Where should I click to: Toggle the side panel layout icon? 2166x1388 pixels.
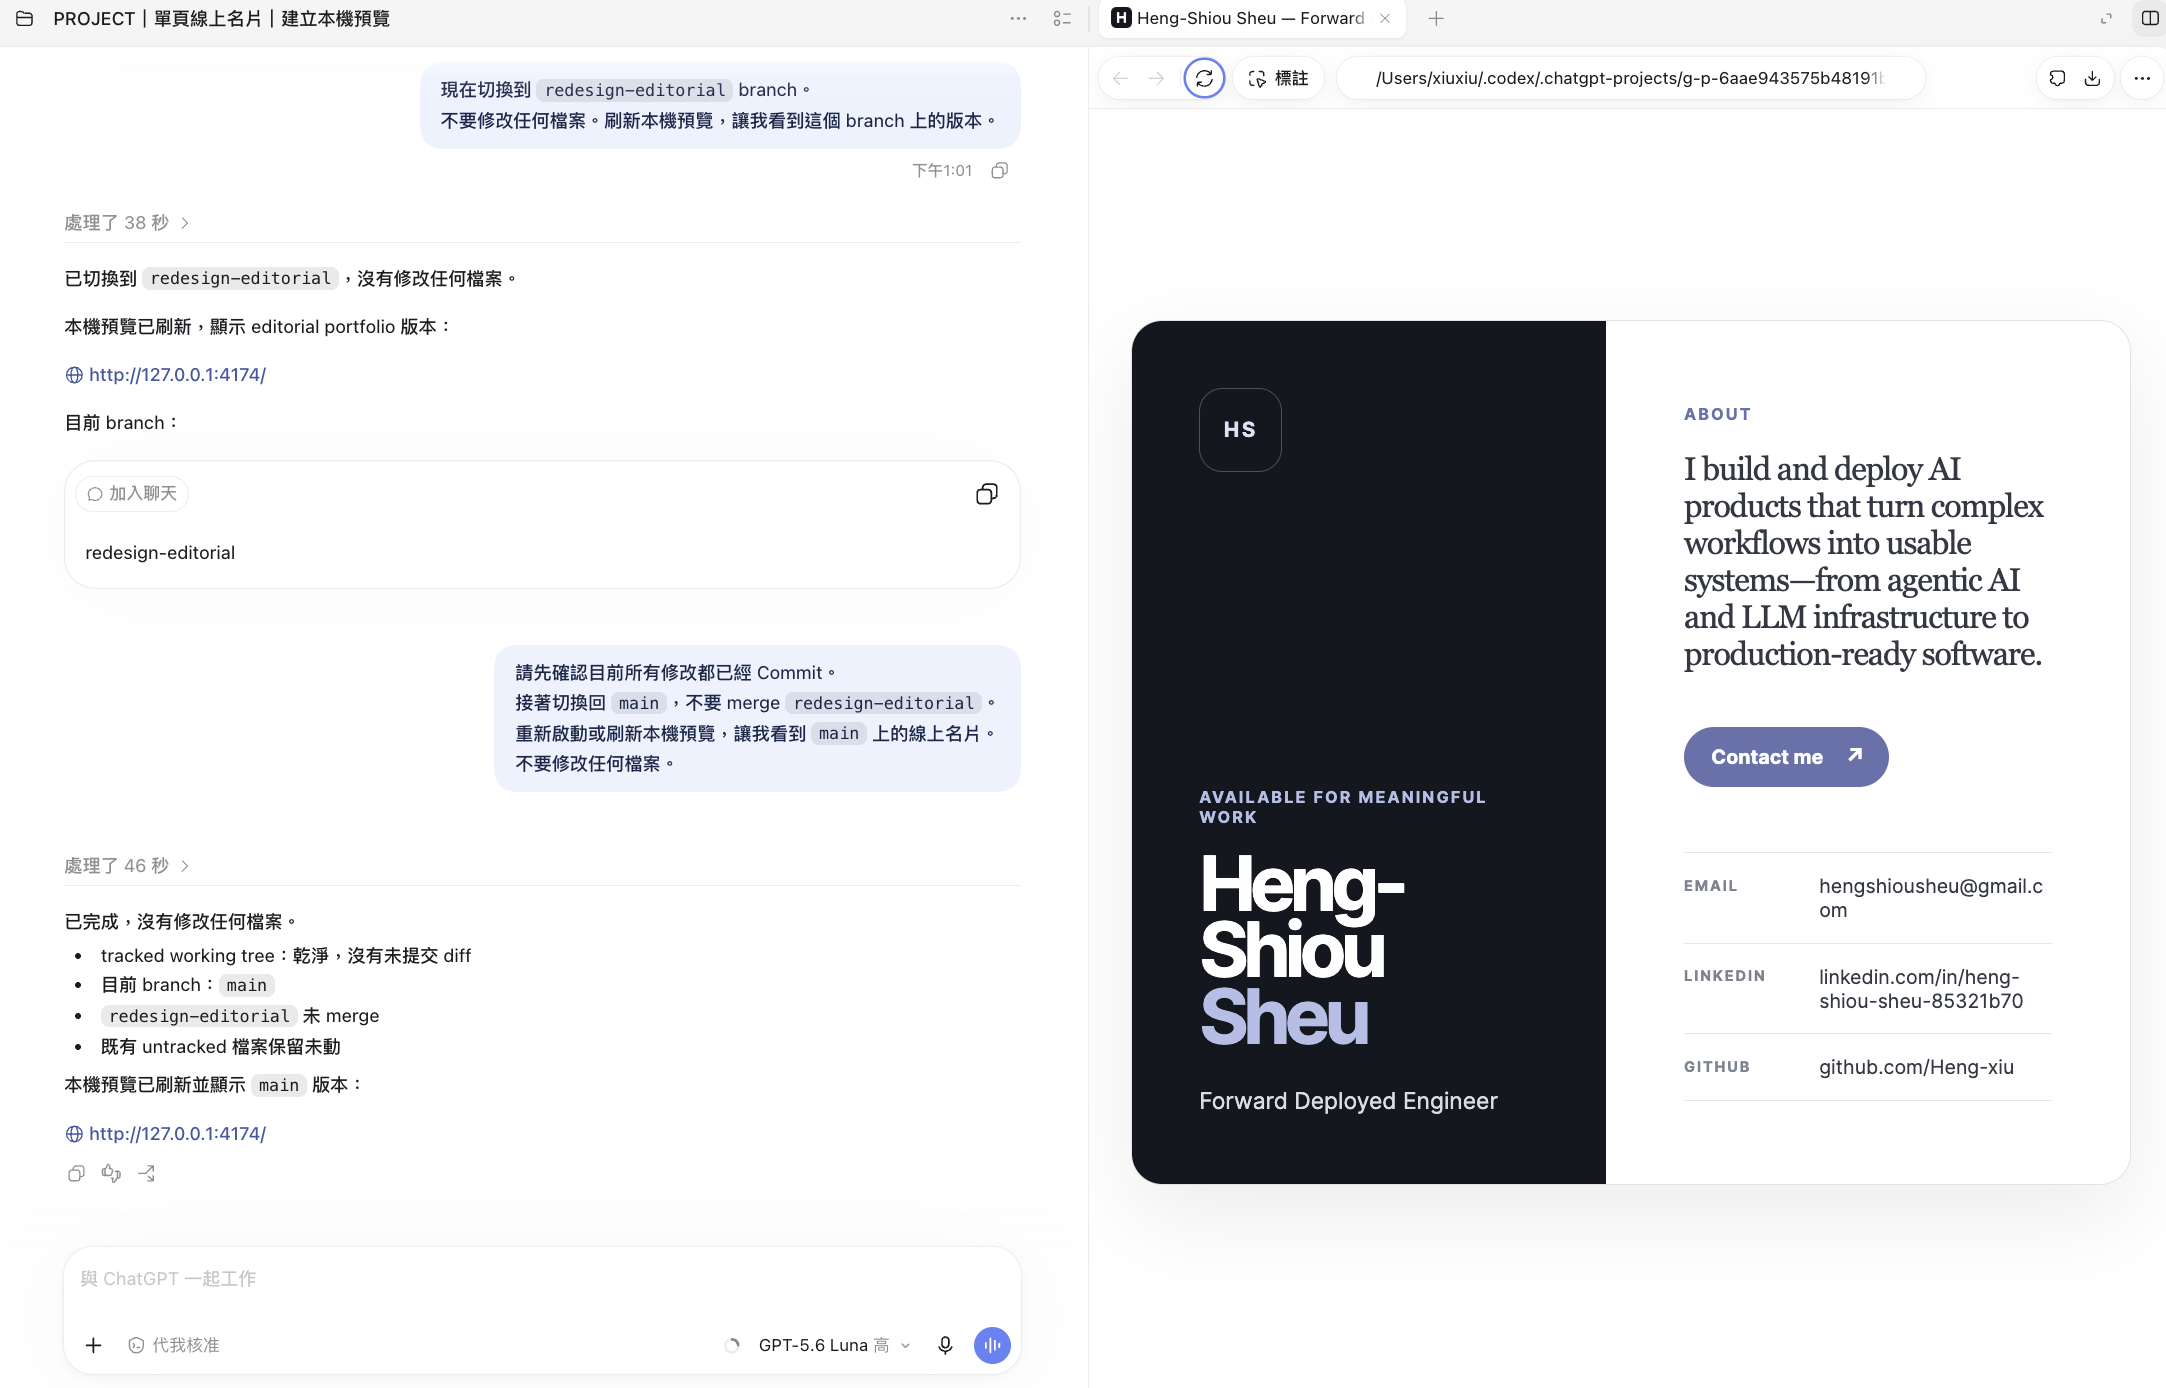2149,18
